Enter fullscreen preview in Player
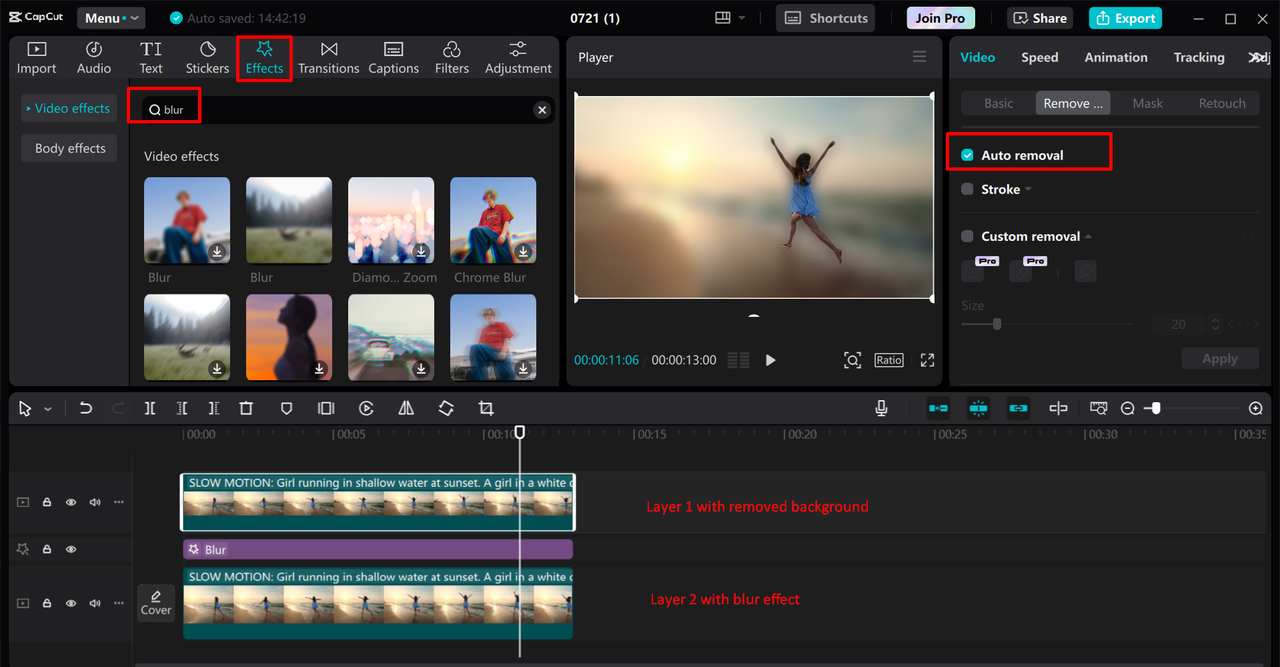 click(927, 360)
